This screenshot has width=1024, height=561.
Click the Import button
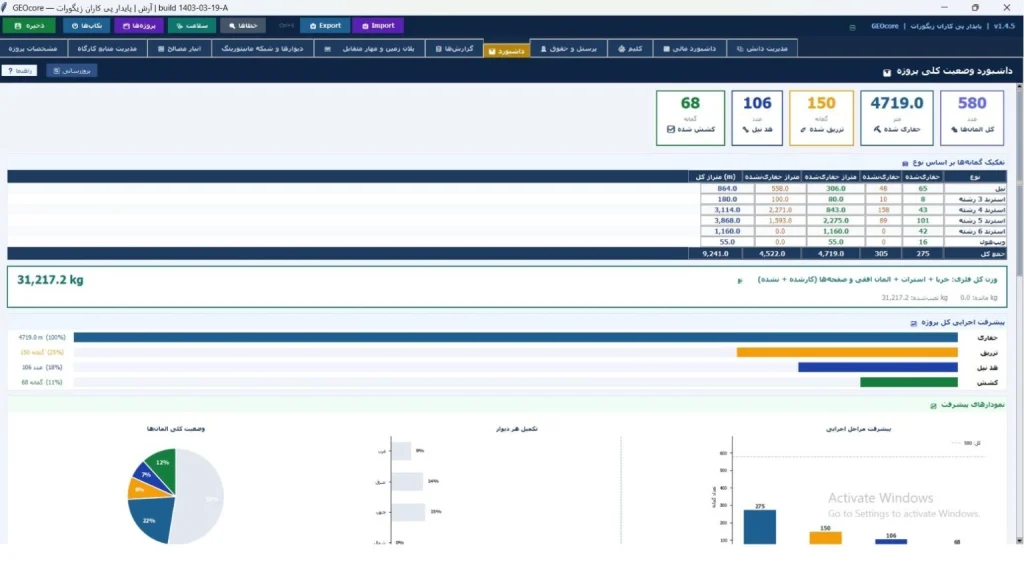point(378,25)
